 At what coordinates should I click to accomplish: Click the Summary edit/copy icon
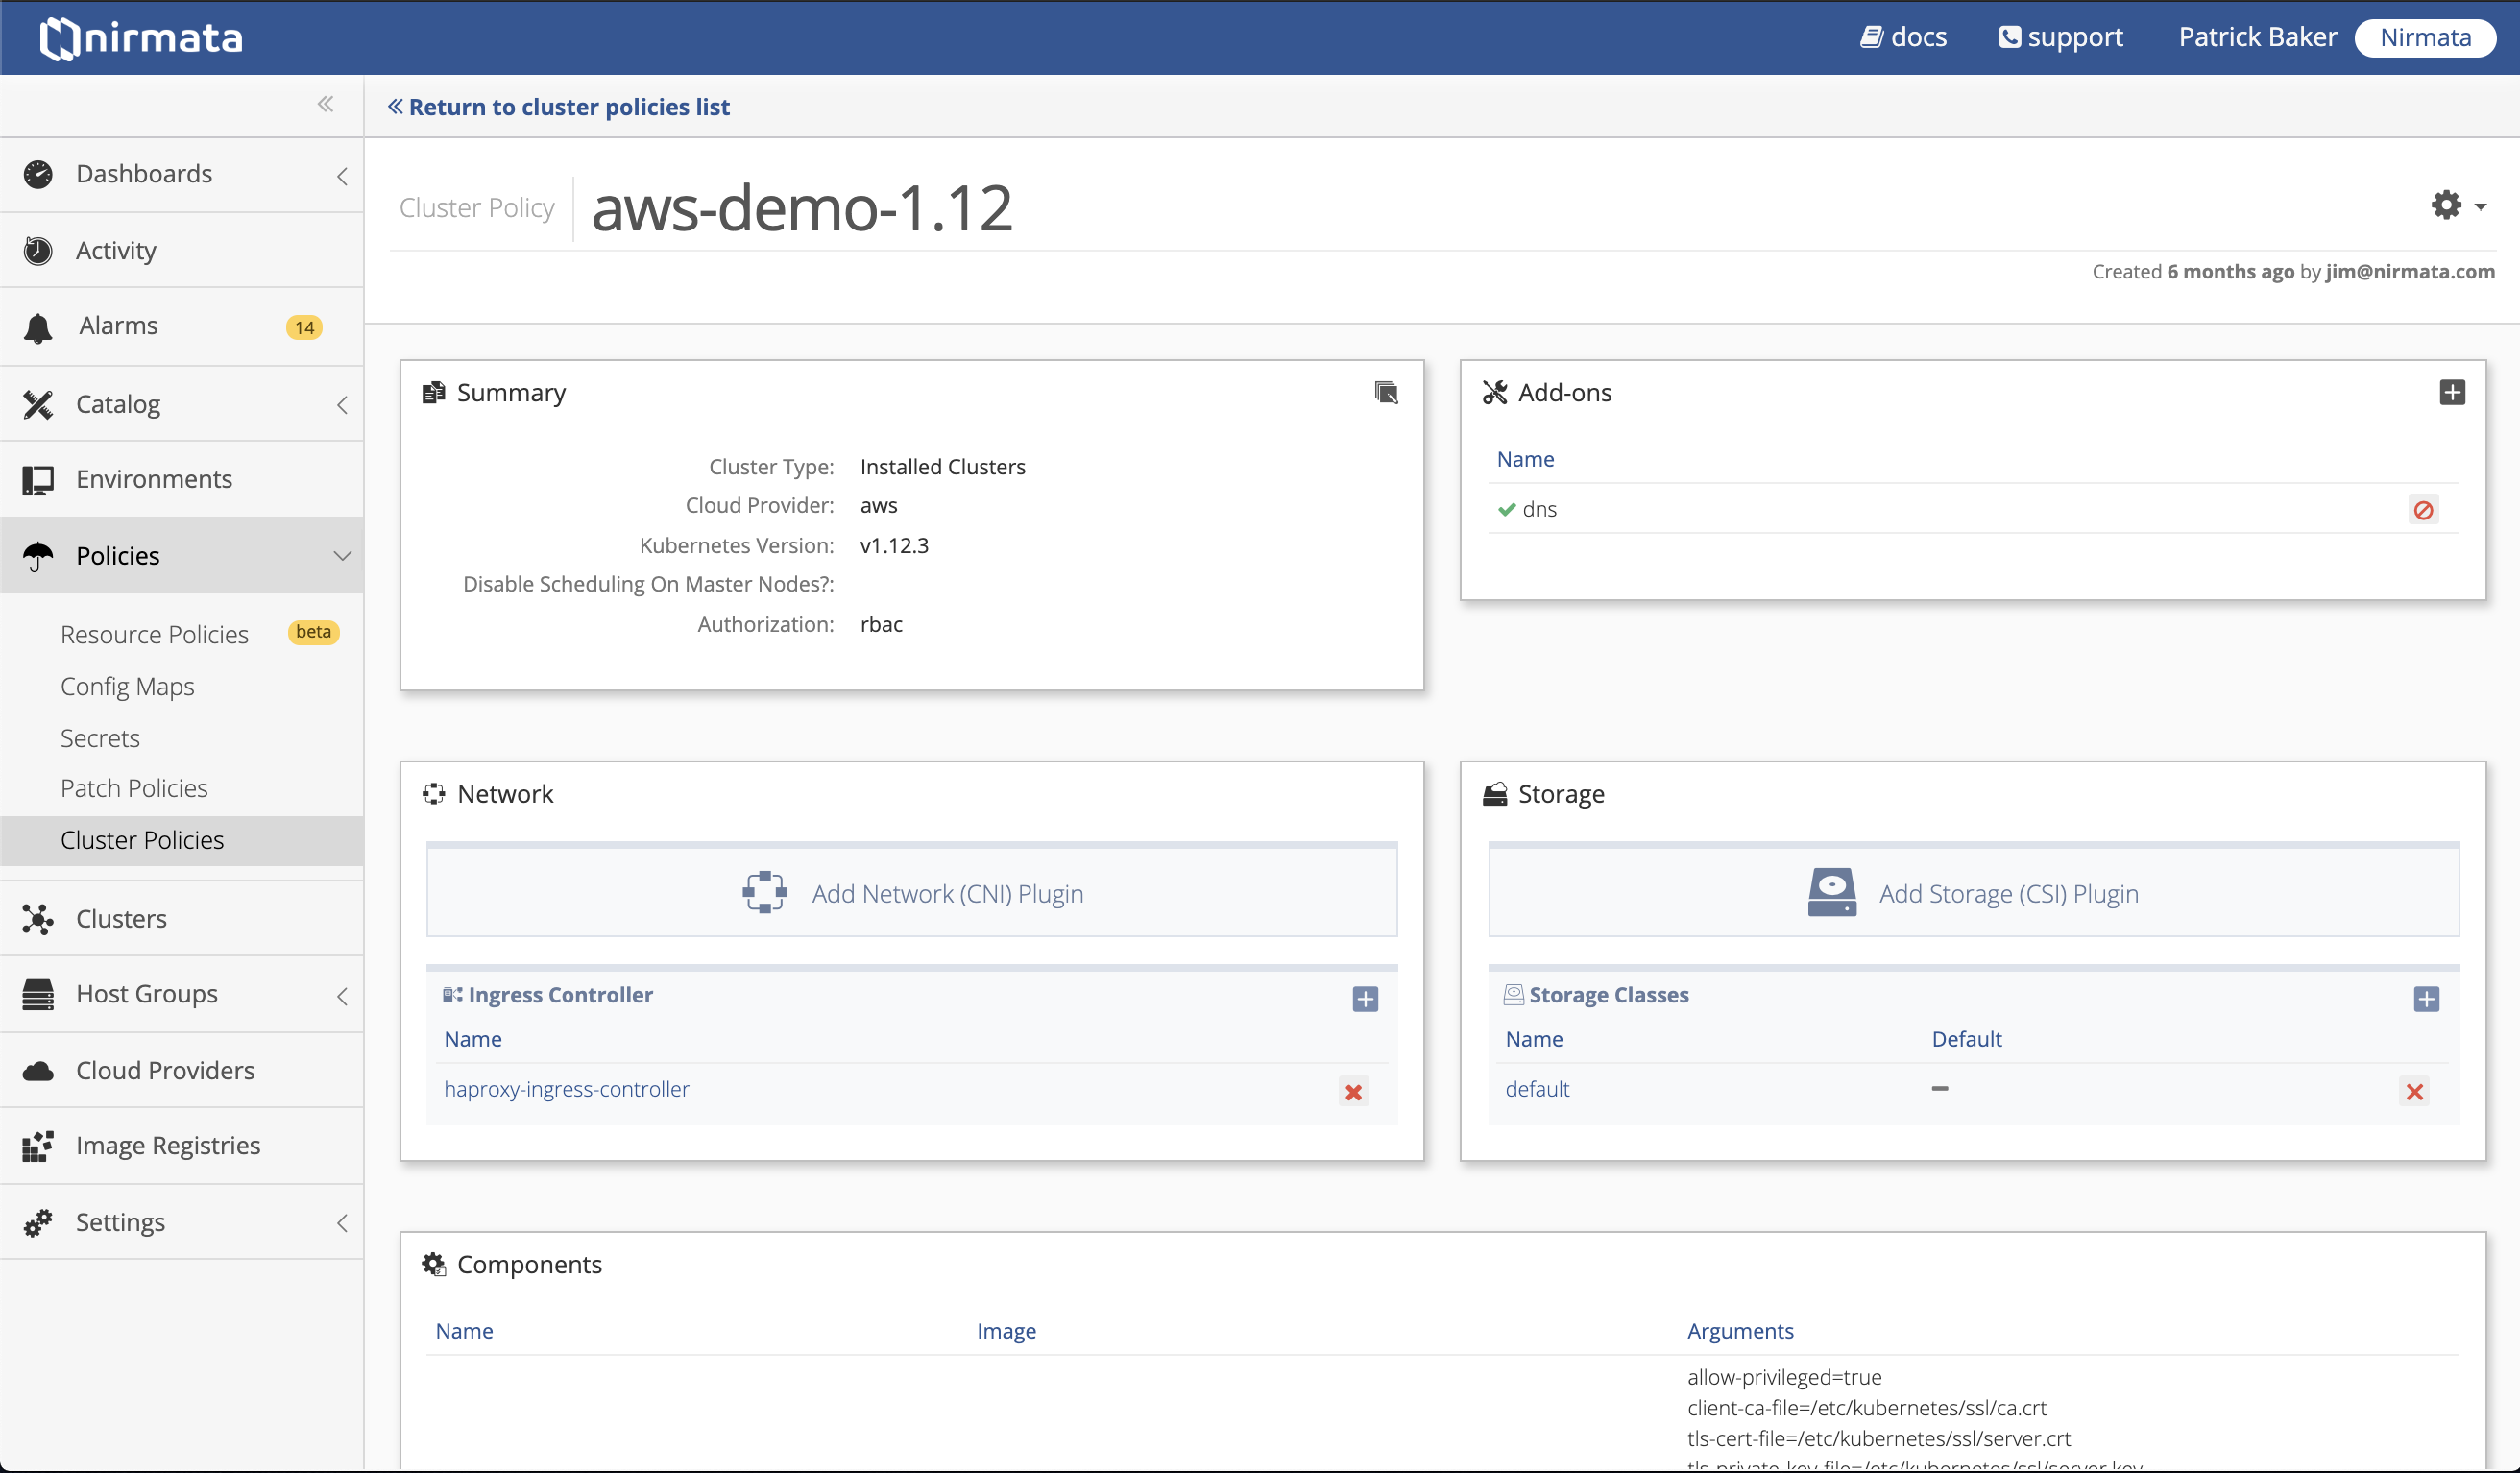tap(1386, 392)
